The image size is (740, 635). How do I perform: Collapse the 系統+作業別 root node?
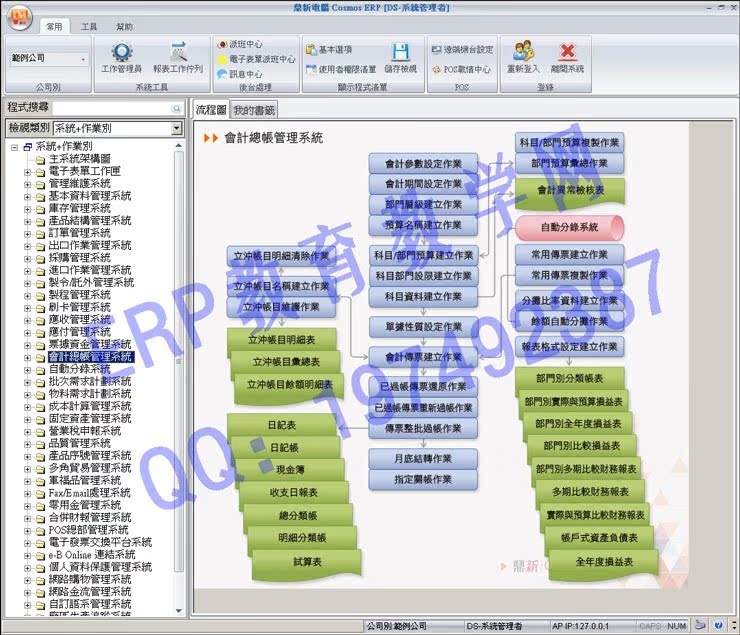pos(15,147)
